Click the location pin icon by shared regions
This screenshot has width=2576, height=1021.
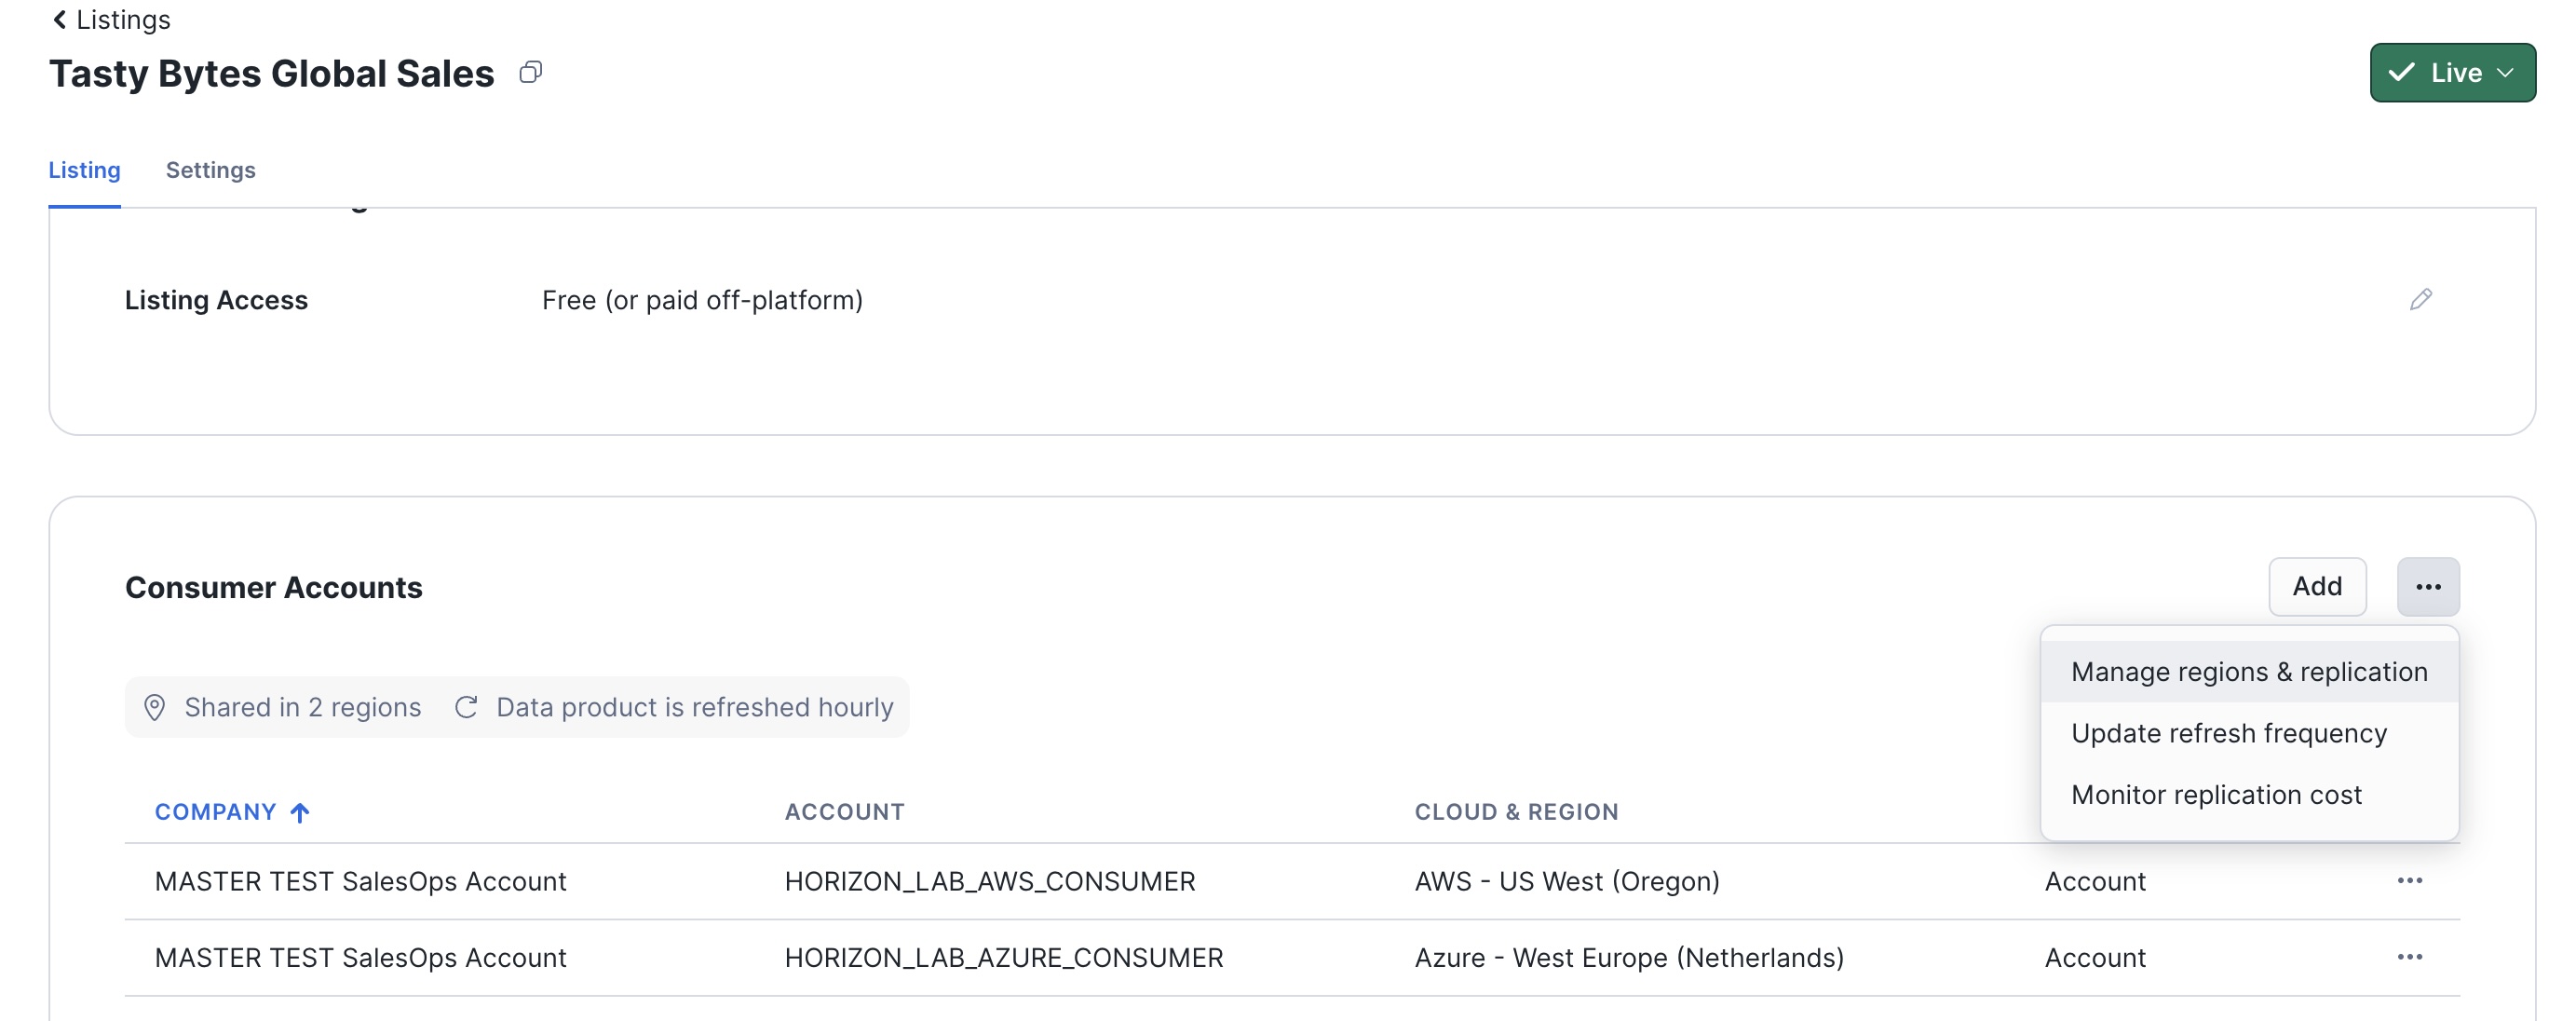point(154,707)
